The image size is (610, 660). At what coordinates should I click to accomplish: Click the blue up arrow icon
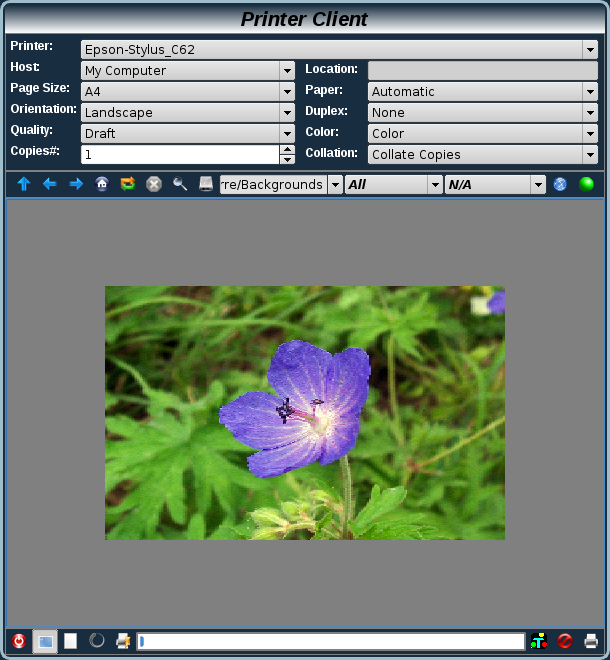(24, 184)
